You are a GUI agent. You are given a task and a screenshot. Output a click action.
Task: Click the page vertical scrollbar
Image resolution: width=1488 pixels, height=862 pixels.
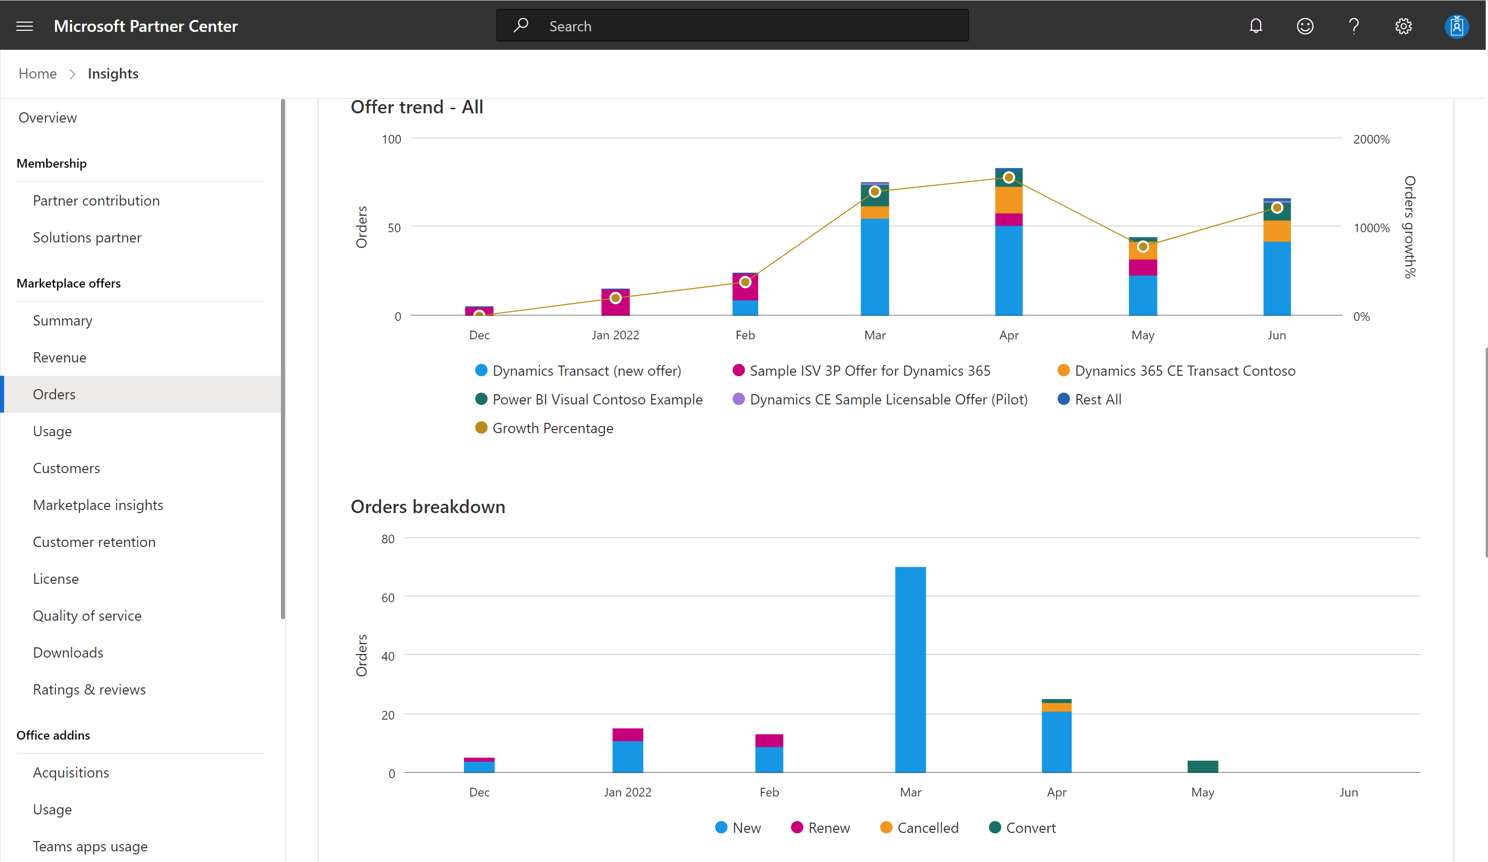click(x=1486, y=452)
